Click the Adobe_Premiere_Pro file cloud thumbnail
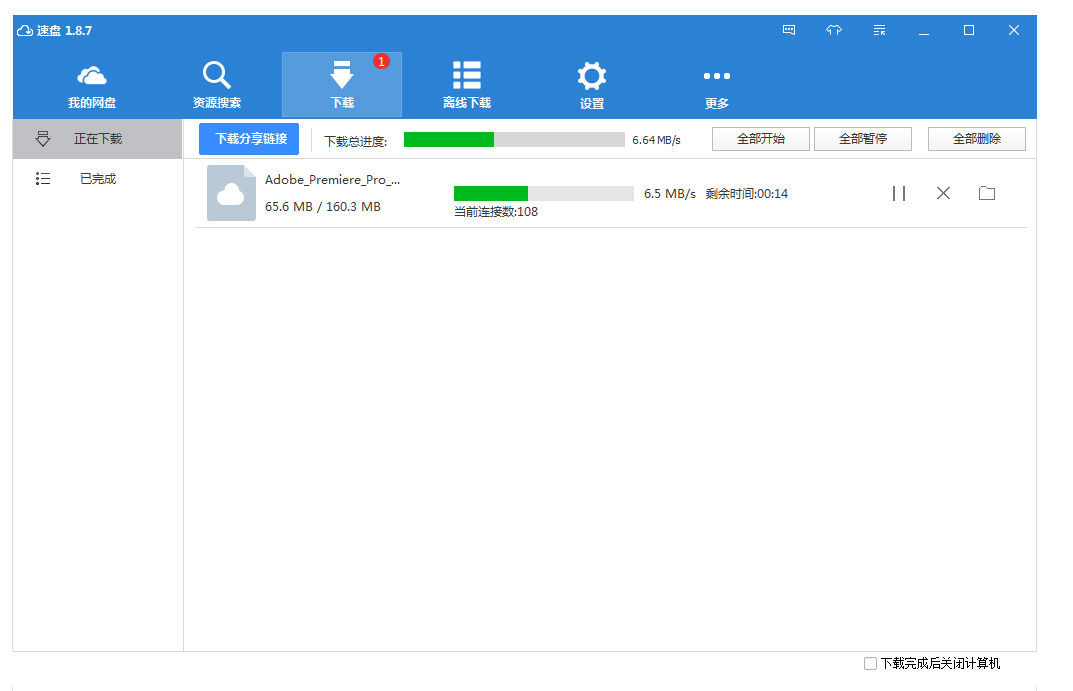This screenshot has height=691, width=1073. [x=231, y=193]
